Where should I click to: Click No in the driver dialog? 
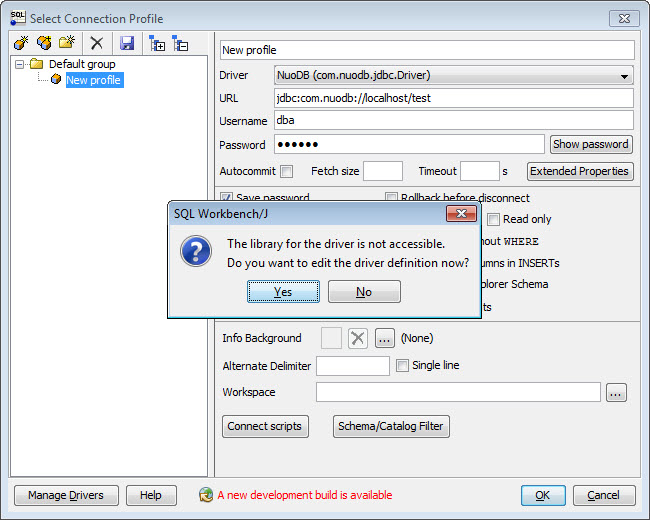coord(364,292)
